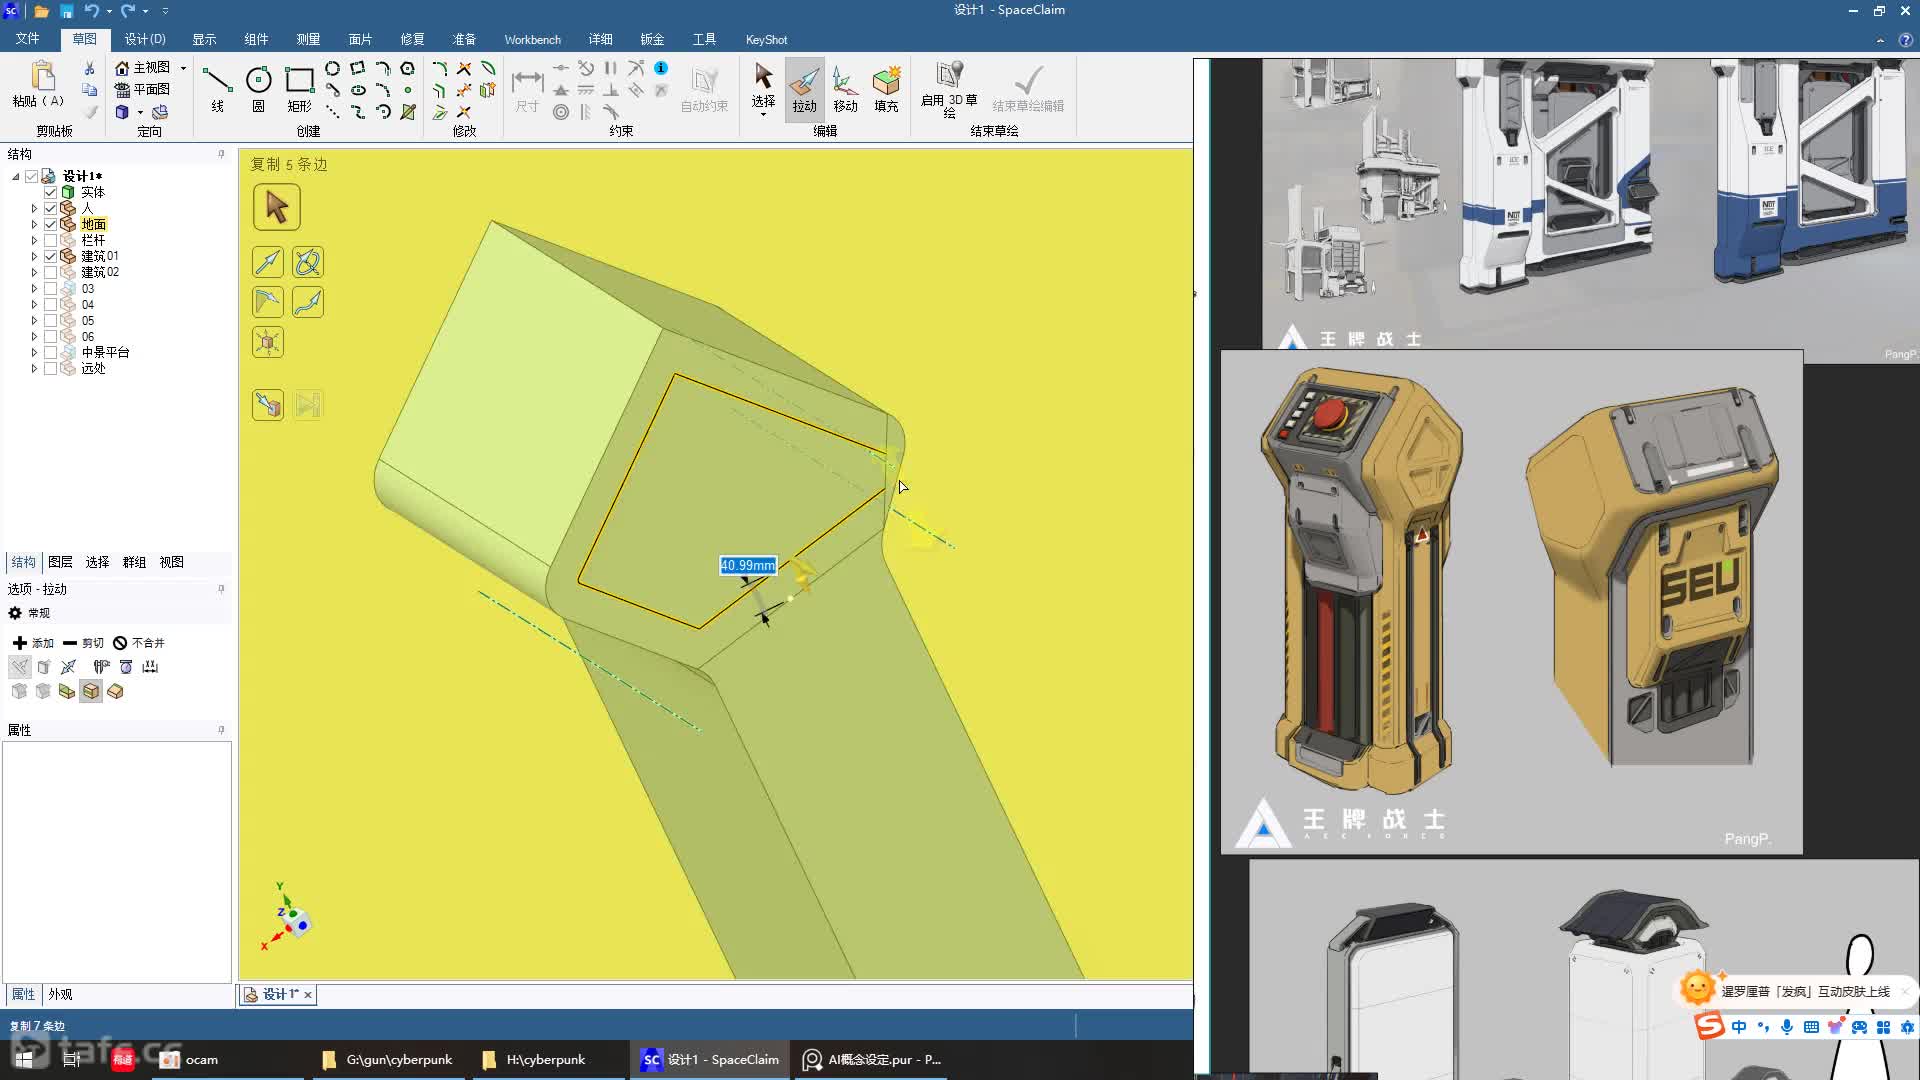Toggle visibility checkbox for 人
The image size is (1920, 1080).
click(50, 208)
